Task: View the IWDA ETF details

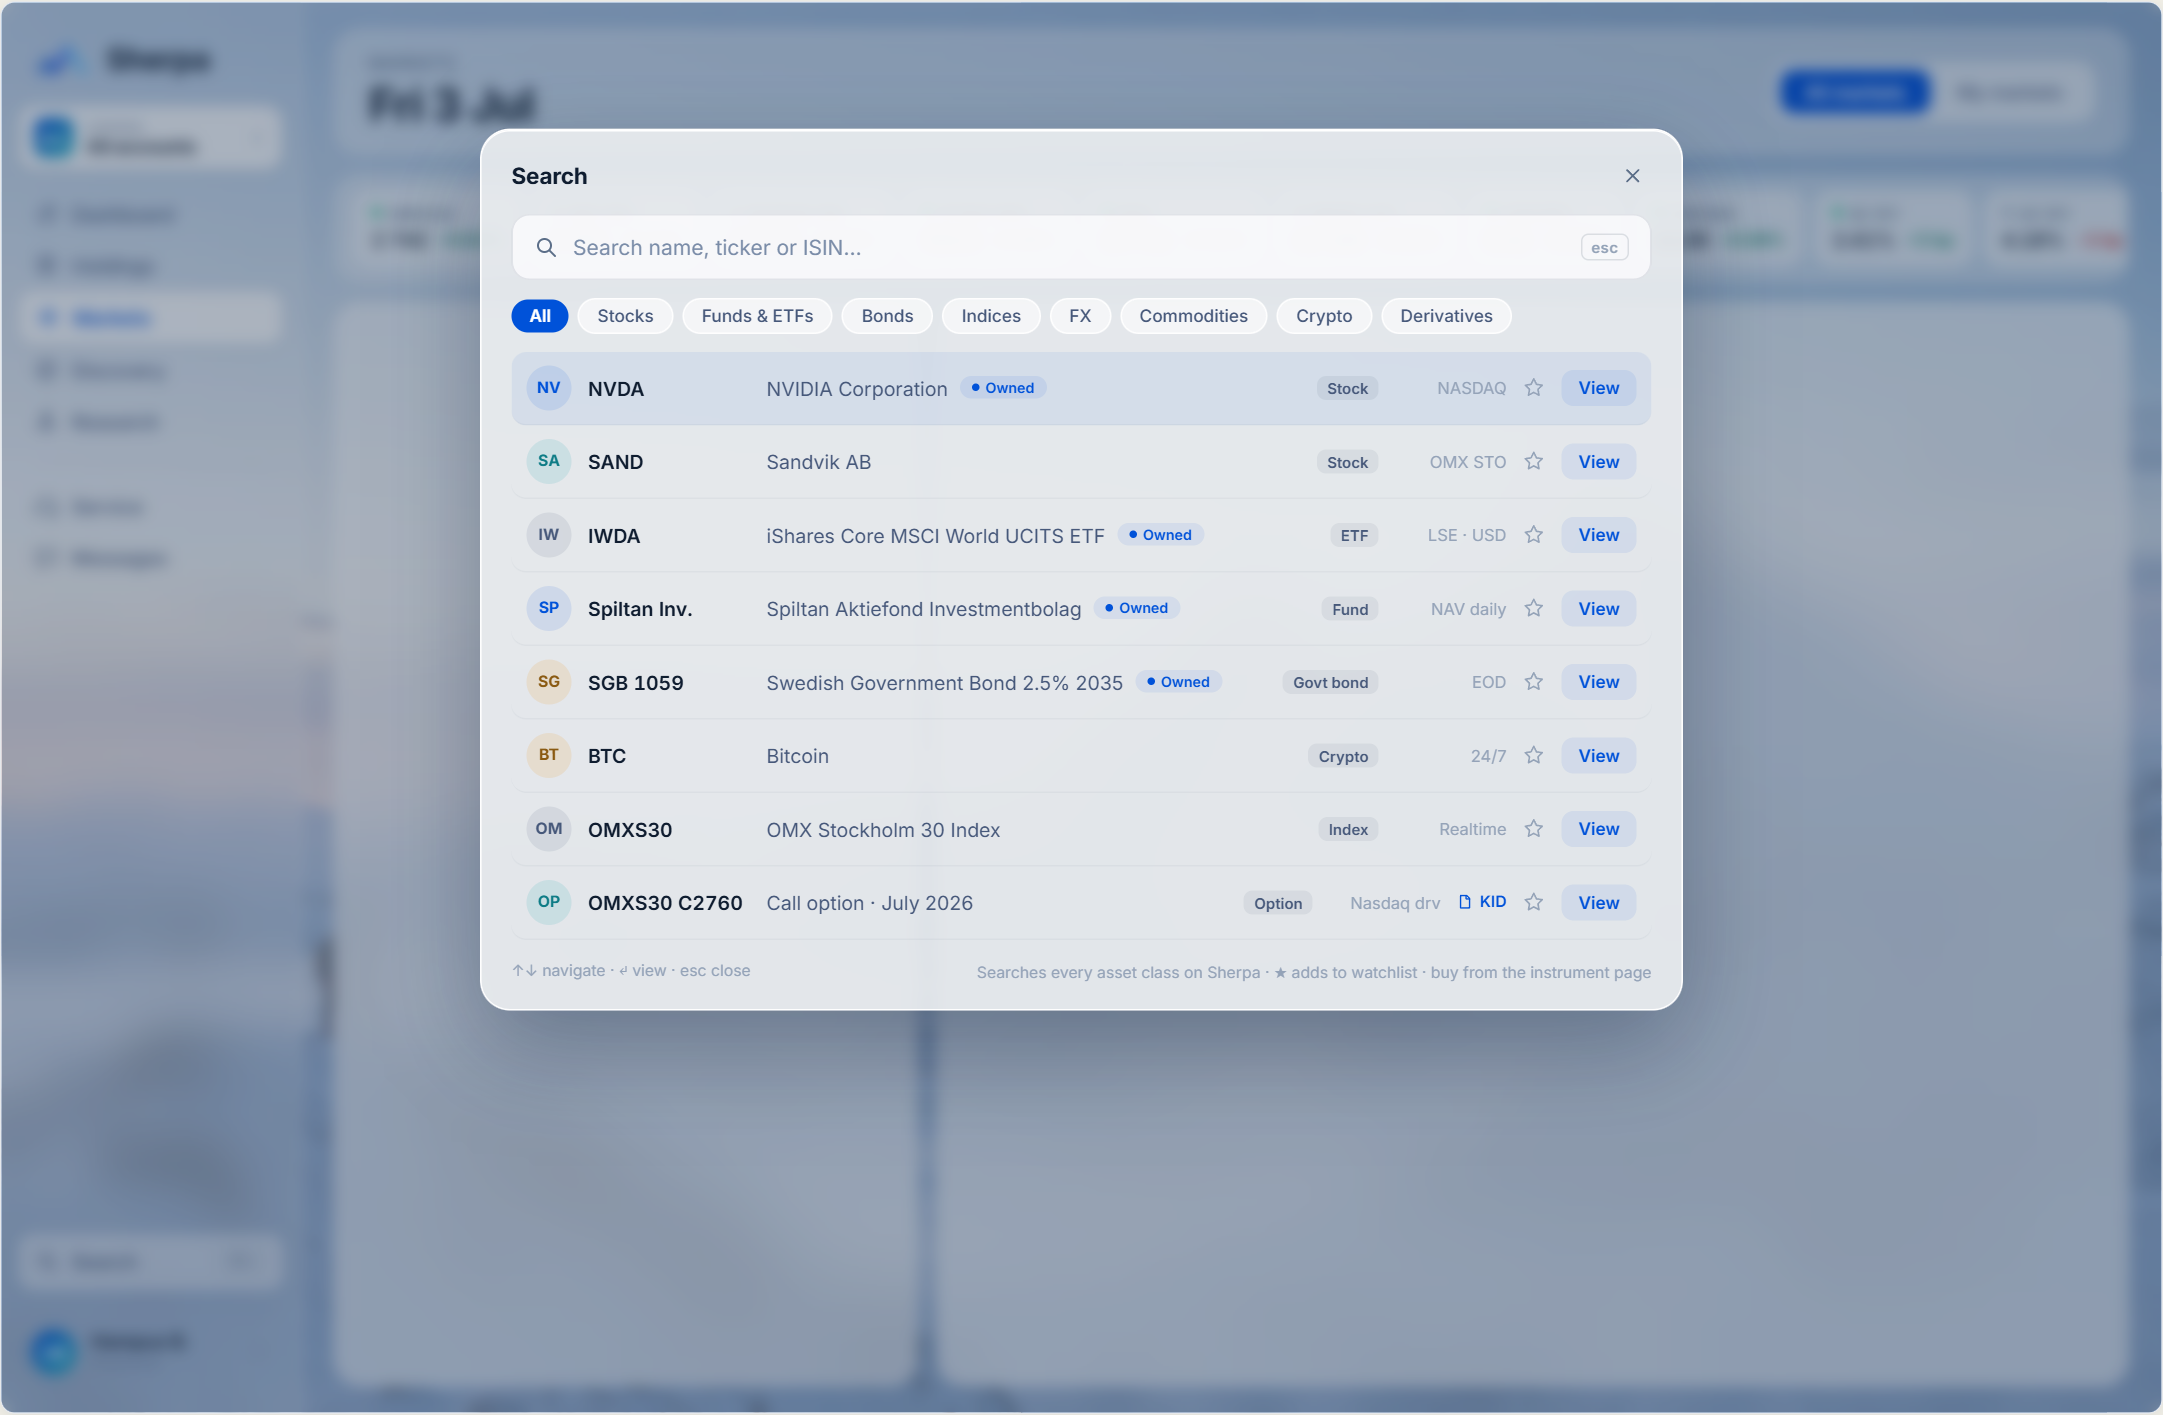Action: (1598, 535)
